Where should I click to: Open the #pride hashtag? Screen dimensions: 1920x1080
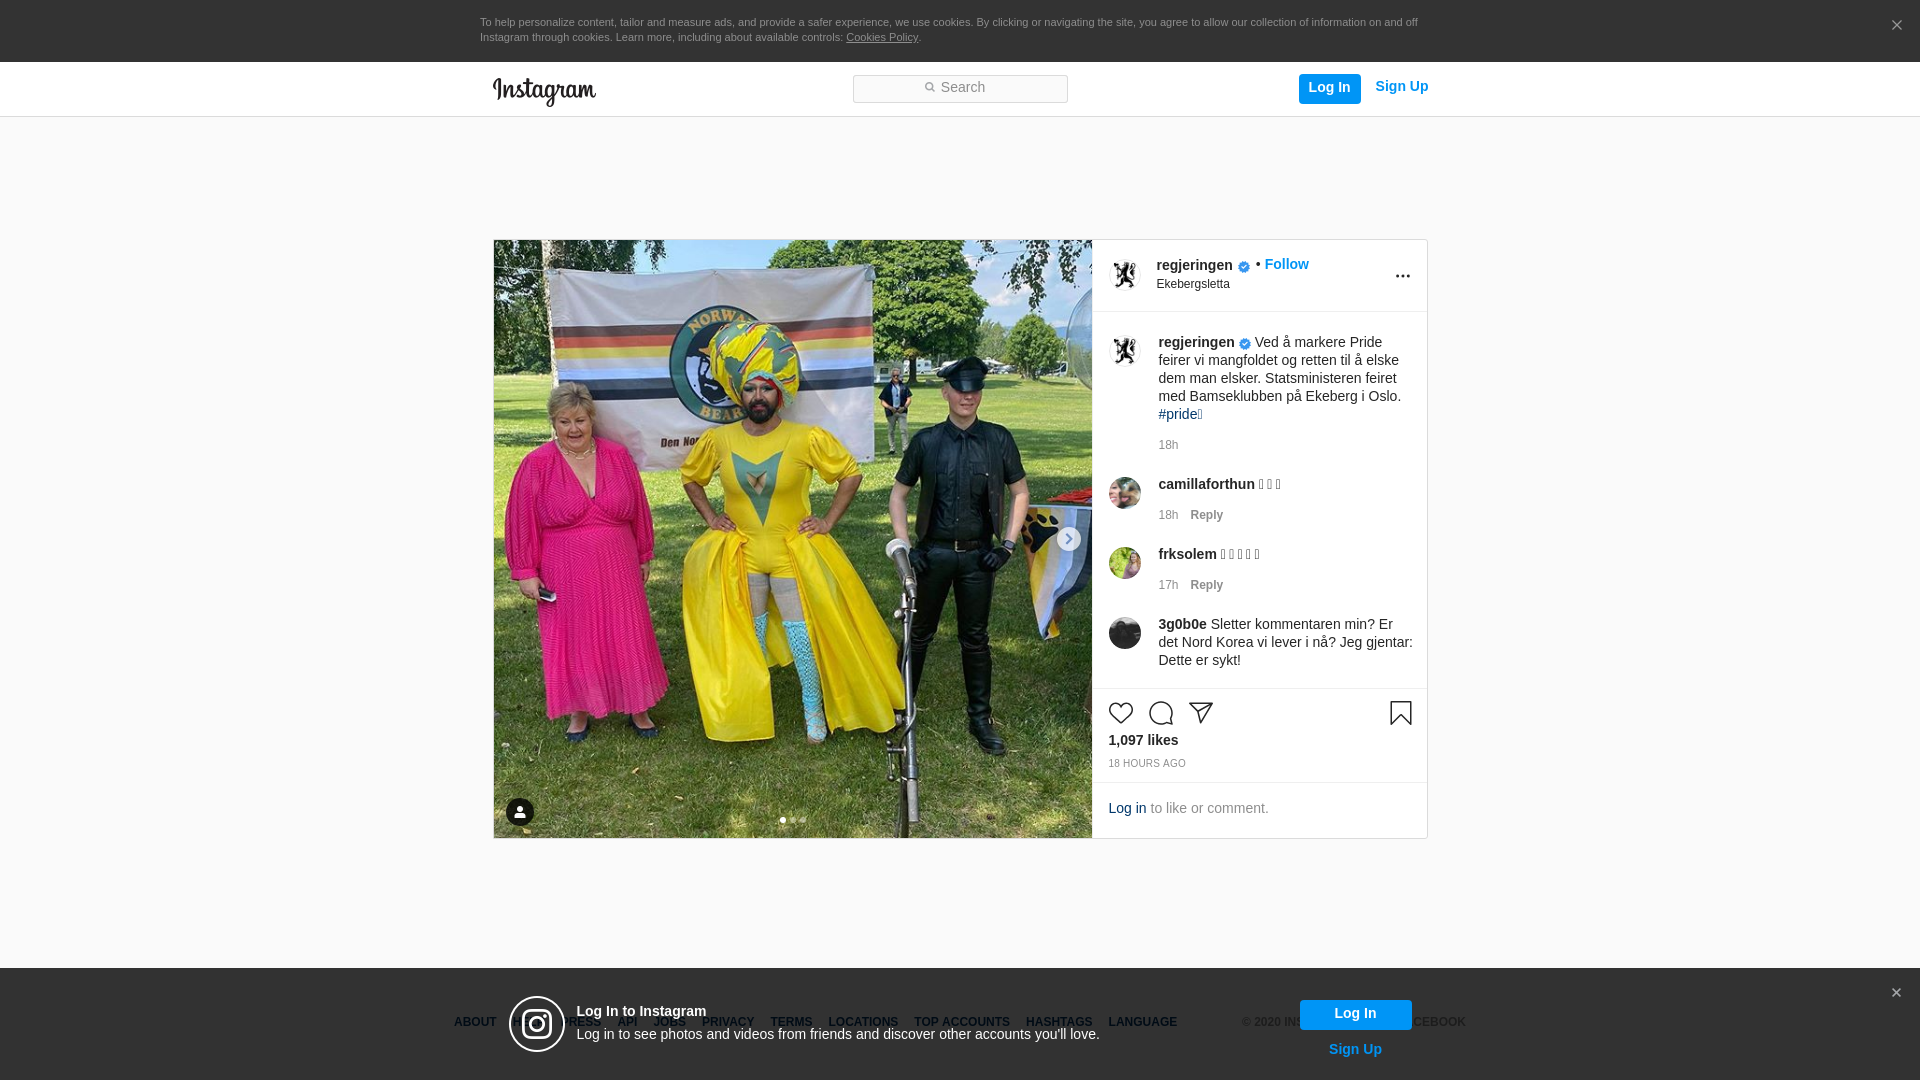click(x=1177, y=414)
